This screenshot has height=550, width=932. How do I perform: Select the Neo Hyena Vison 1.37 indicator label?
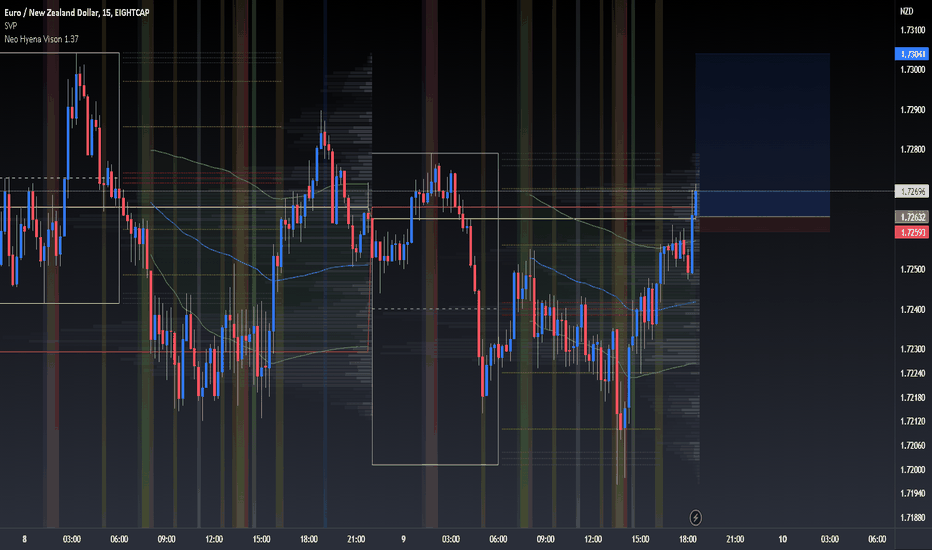[41, 39]
